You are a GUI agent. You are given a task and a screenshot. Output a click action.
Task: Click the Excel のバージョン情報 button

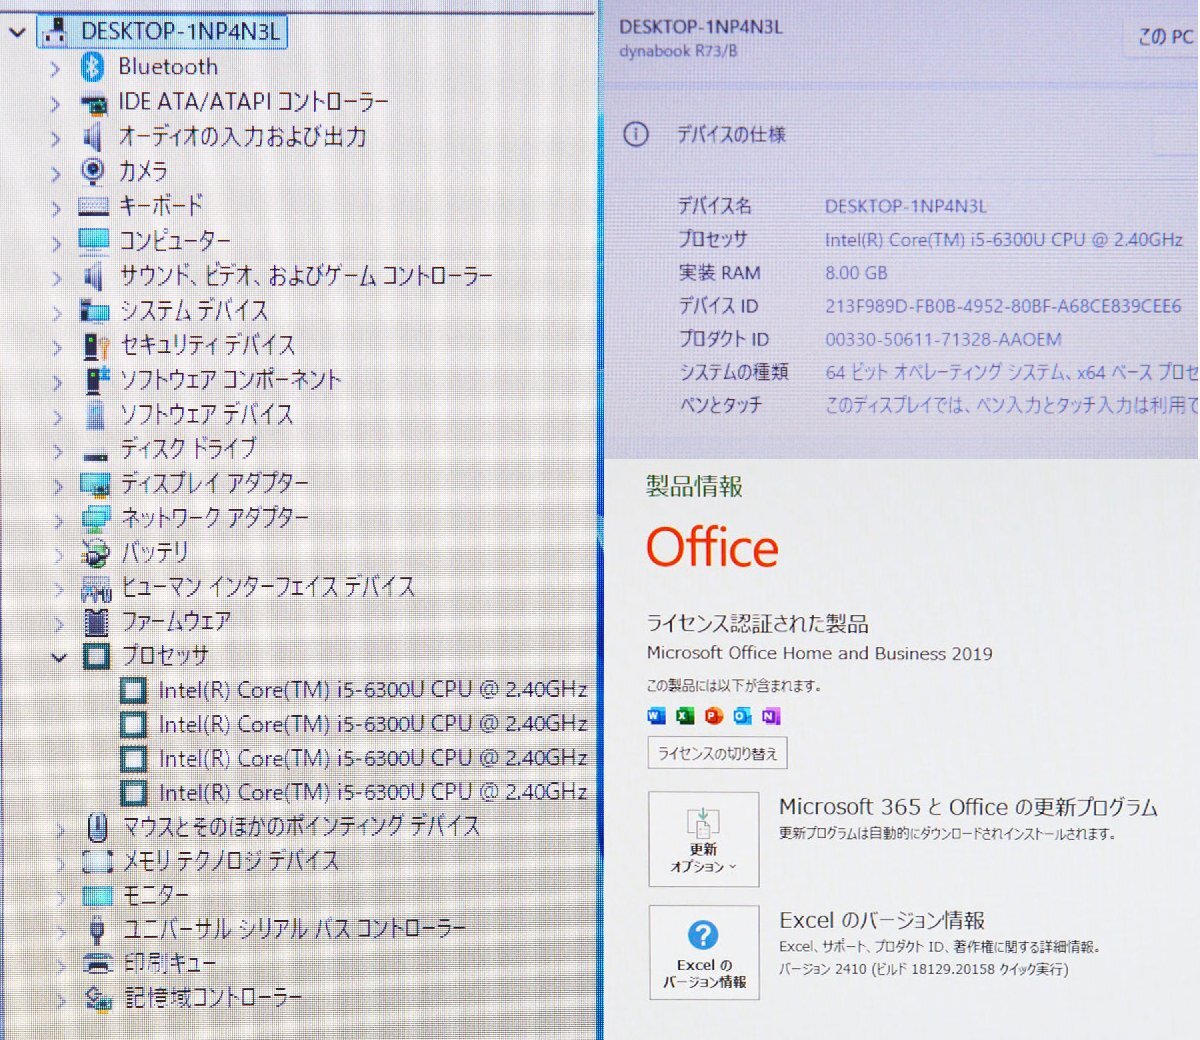pyautogui.click(x=703, y=952)
